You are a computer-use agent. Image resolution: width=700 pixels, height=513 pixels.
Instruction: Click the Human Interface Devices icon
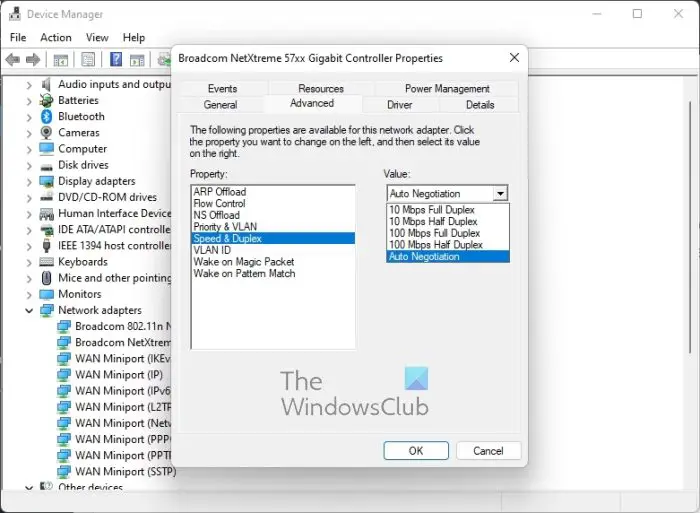point(46,214)
